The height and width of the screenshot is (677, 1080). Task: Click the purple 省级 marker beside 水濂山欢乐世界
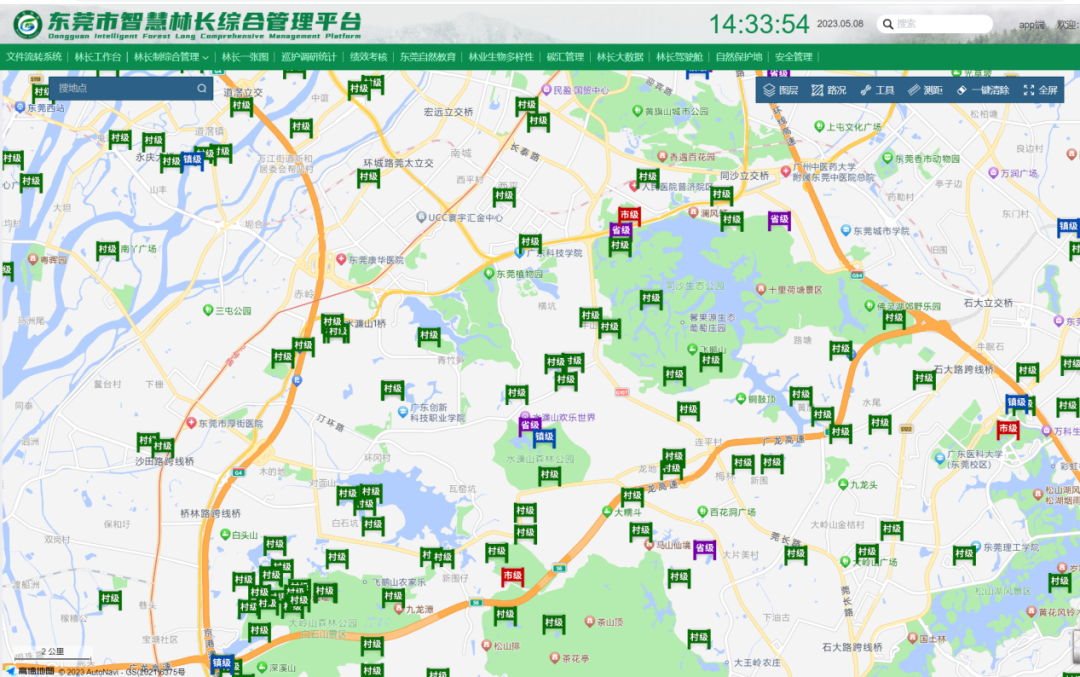coord(529,425)
